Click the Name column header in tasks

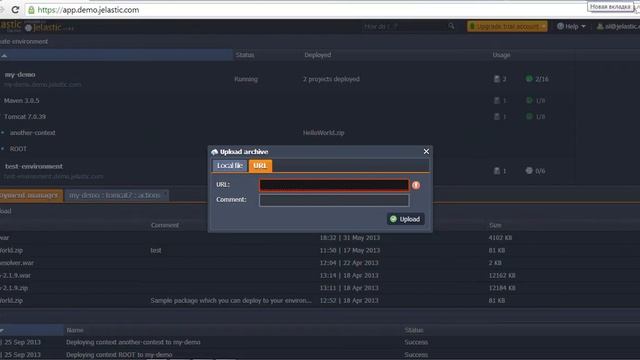pos(75,330)
